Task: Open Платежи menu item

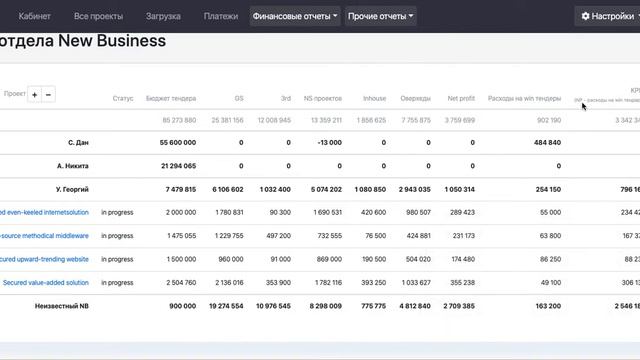Action: pyautogui.click(x=221, y=16)
